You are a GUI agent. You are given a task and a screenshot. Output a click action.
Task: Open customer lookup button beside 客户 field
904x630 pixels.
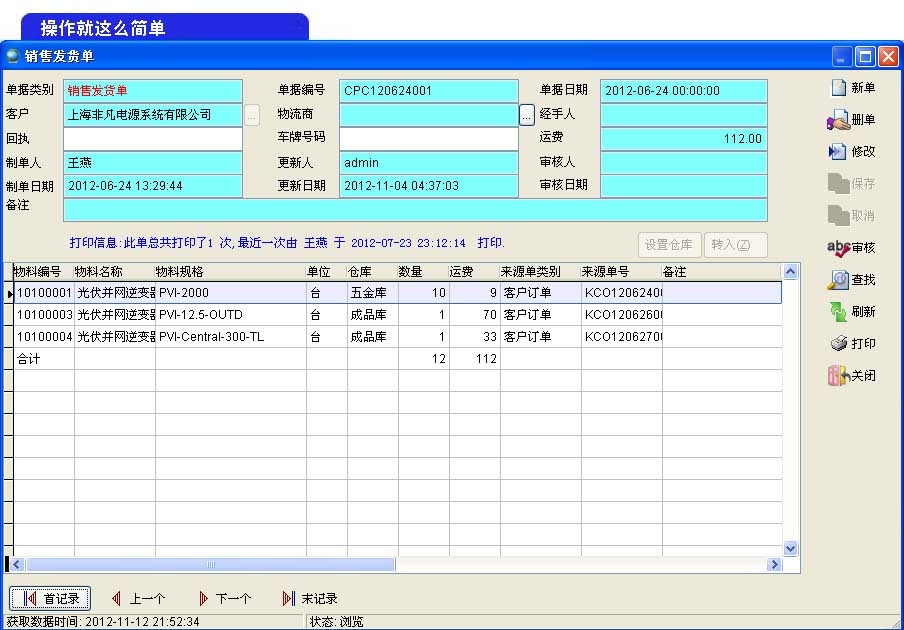252,115
